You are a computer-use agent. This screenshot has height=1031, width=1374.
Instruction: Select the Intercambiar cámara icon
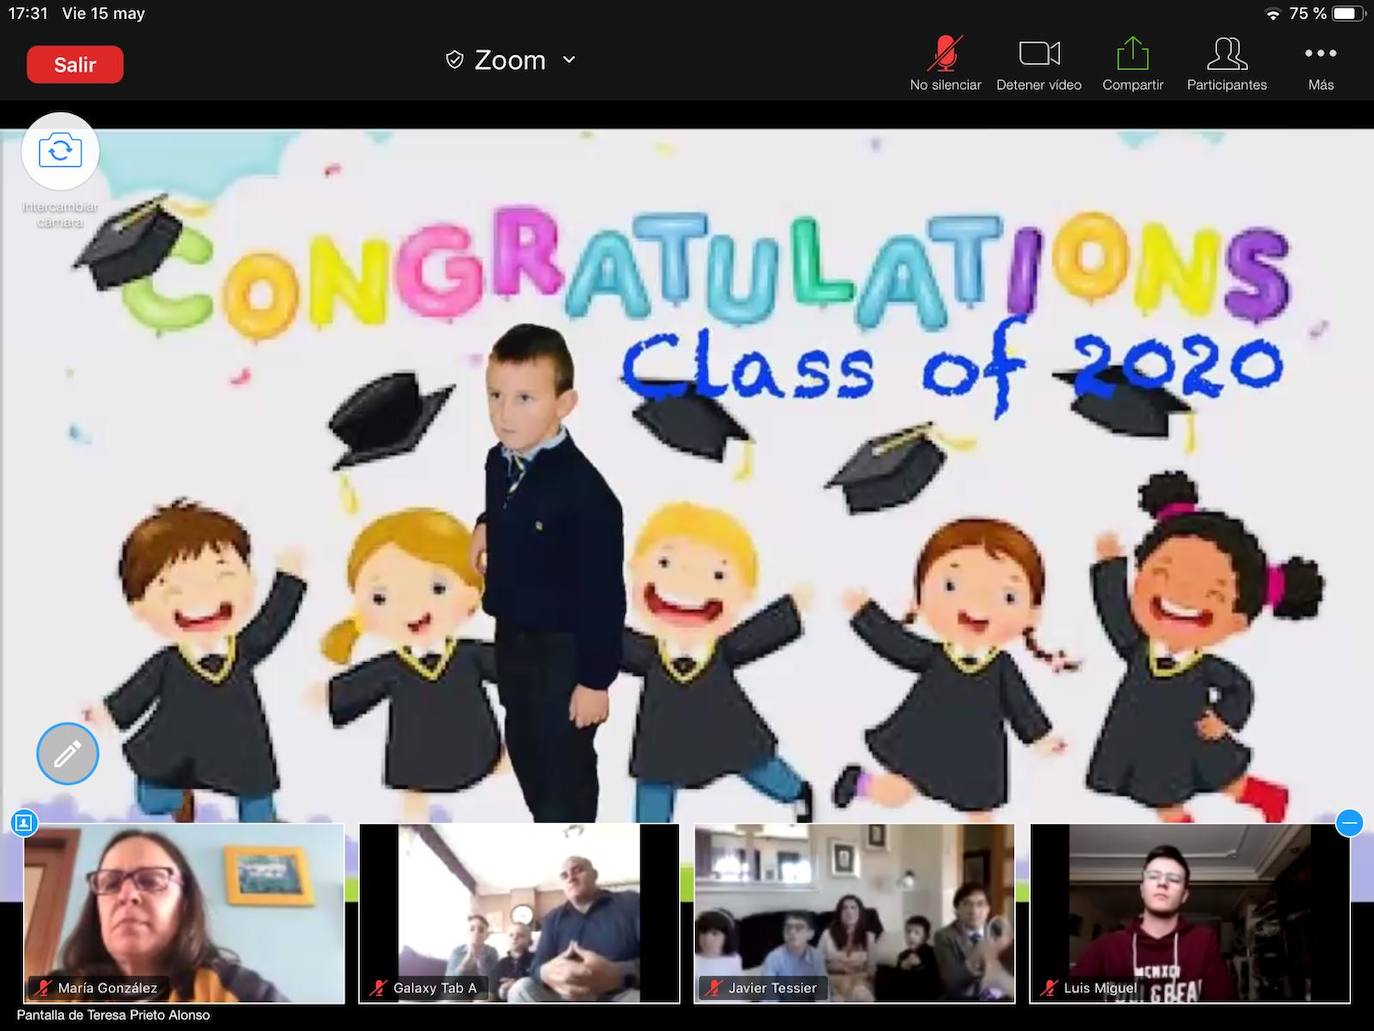(x=60, y=150)
